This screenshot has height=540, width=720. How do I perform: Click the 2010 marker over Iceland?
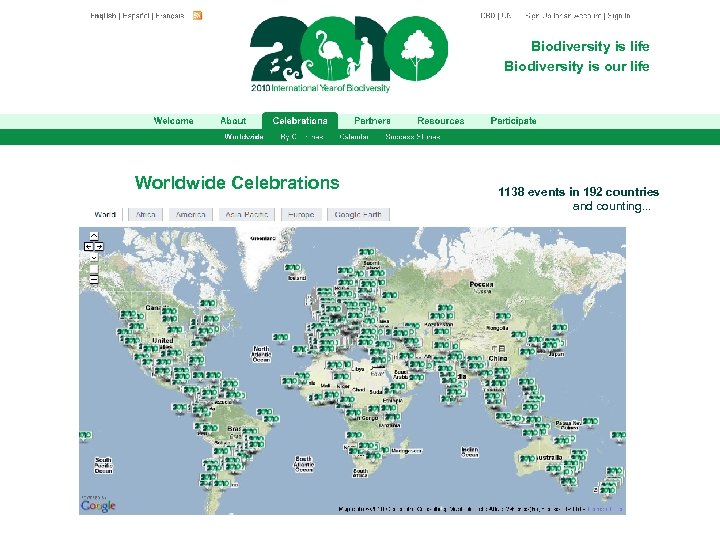292,268
